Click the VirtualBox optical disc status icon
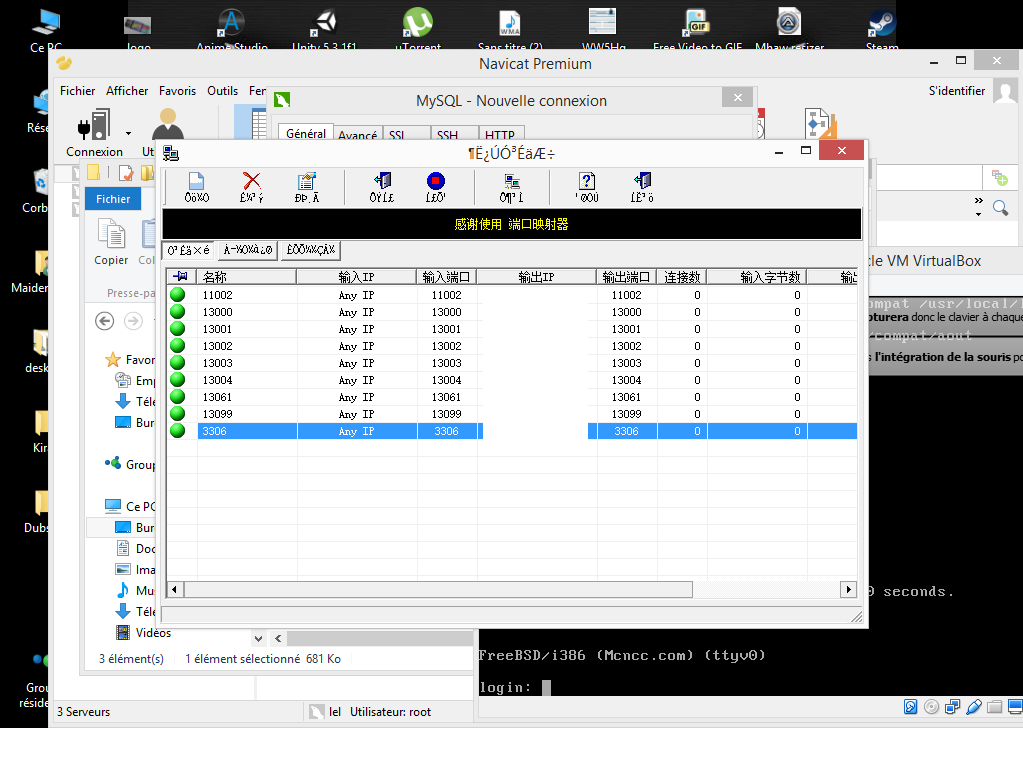This screenshot has width=1023, height=773. point(932,706)
